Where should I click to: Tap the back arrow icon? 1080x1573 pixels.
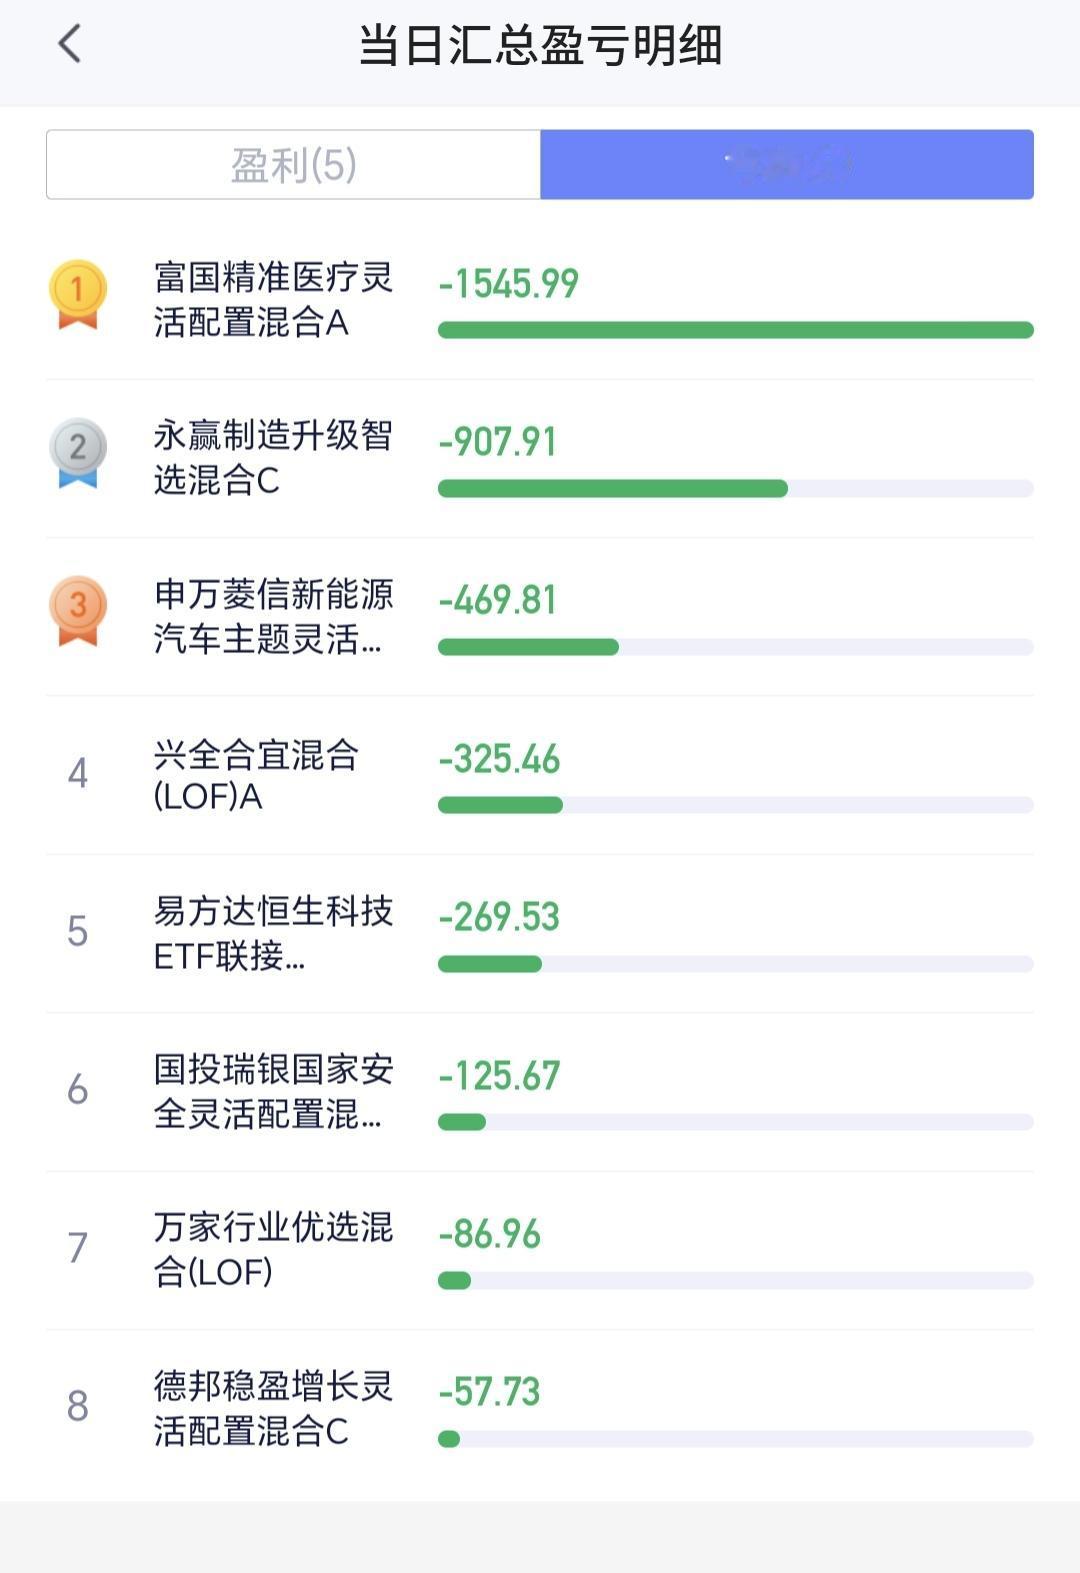click(69, 44)
